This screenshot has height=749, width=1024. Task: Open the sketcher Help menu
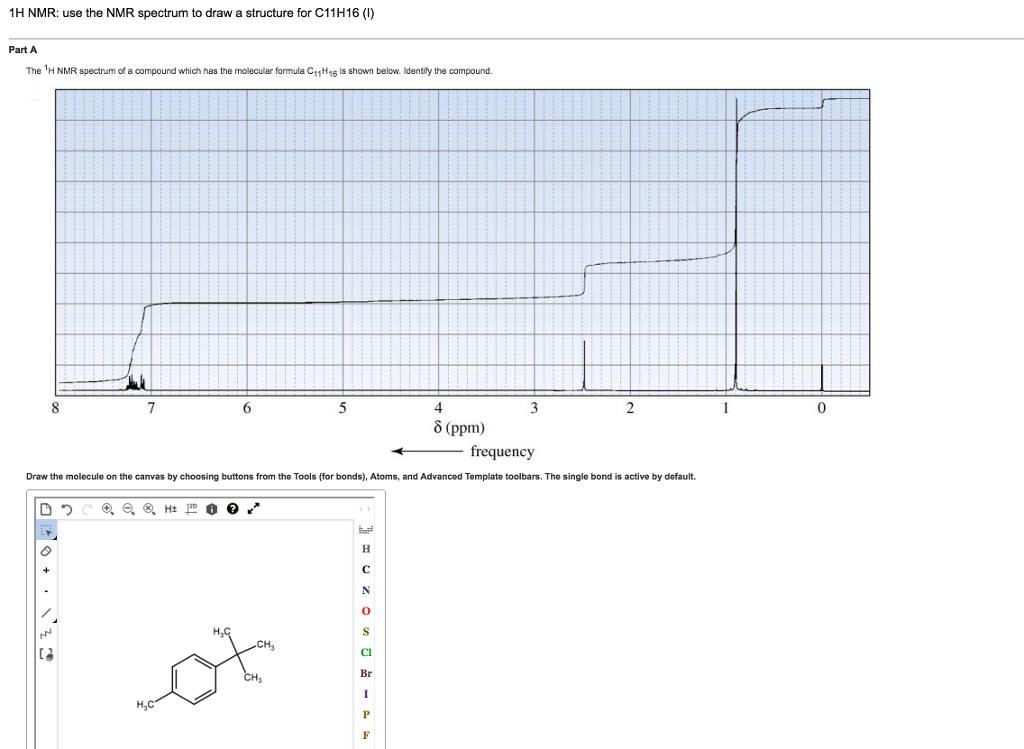pyautogui.click(x=232, y=509)
